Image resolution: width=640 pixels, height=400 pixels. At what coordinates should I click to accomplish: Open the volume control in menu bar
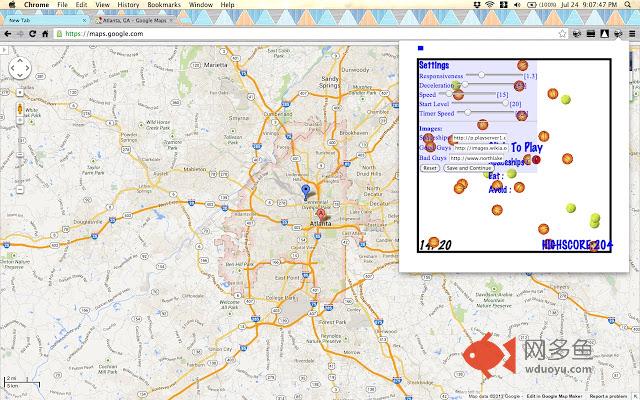point(518,4)
